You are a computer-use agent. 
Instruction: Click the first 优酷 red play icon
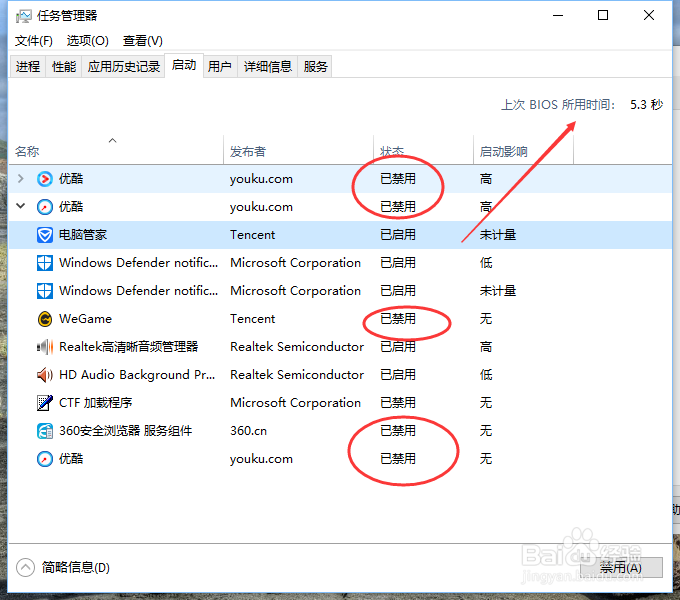pos(45,179)
